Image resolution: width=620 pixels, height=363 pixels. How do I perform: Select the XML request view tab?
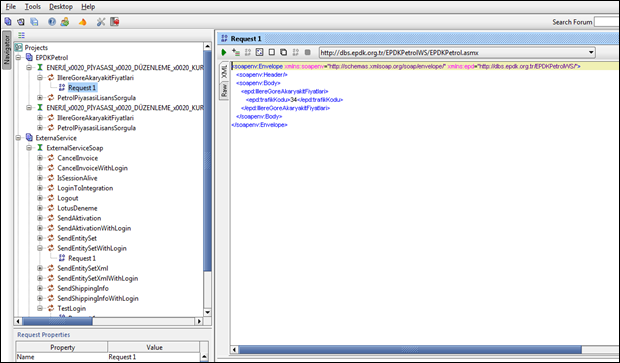(x=224, y=72)
